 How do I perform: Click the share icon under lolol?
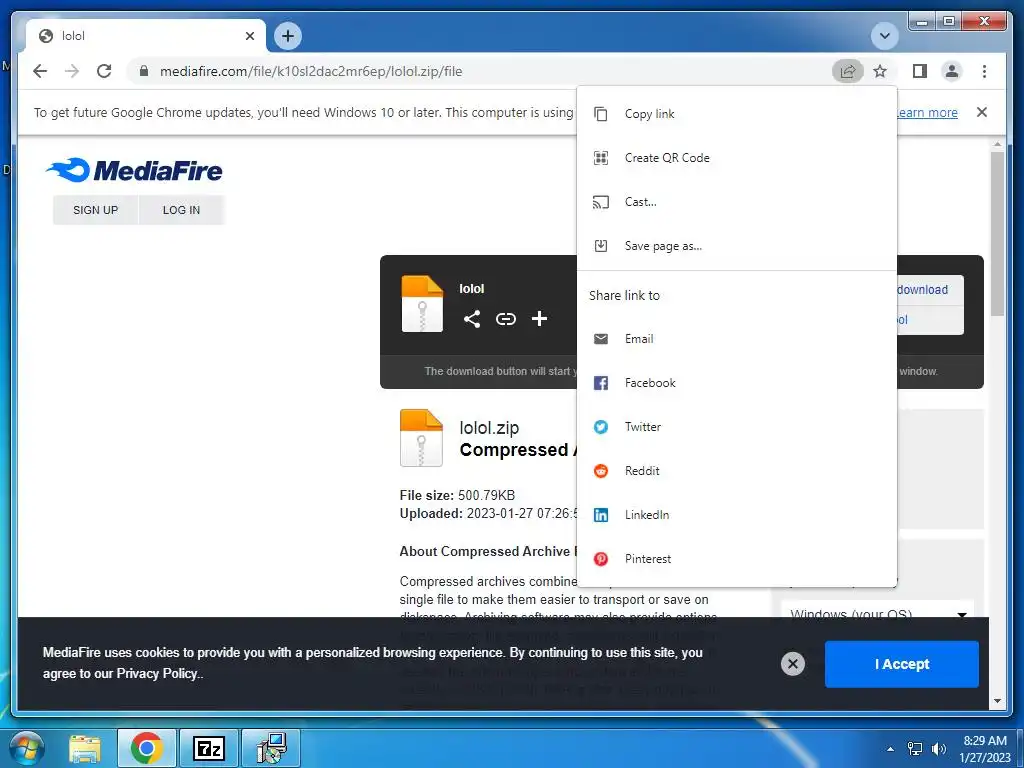point(472,319)
